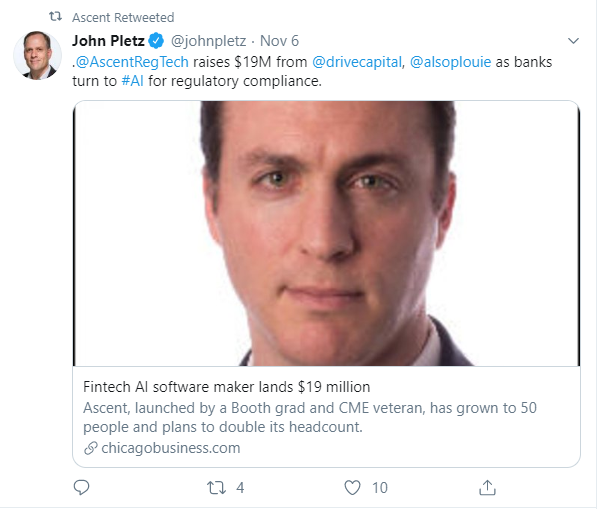The width and height of the screenshot is (597, 509).
Task: Open the article preview portrait image
Action: coord(326,233)
